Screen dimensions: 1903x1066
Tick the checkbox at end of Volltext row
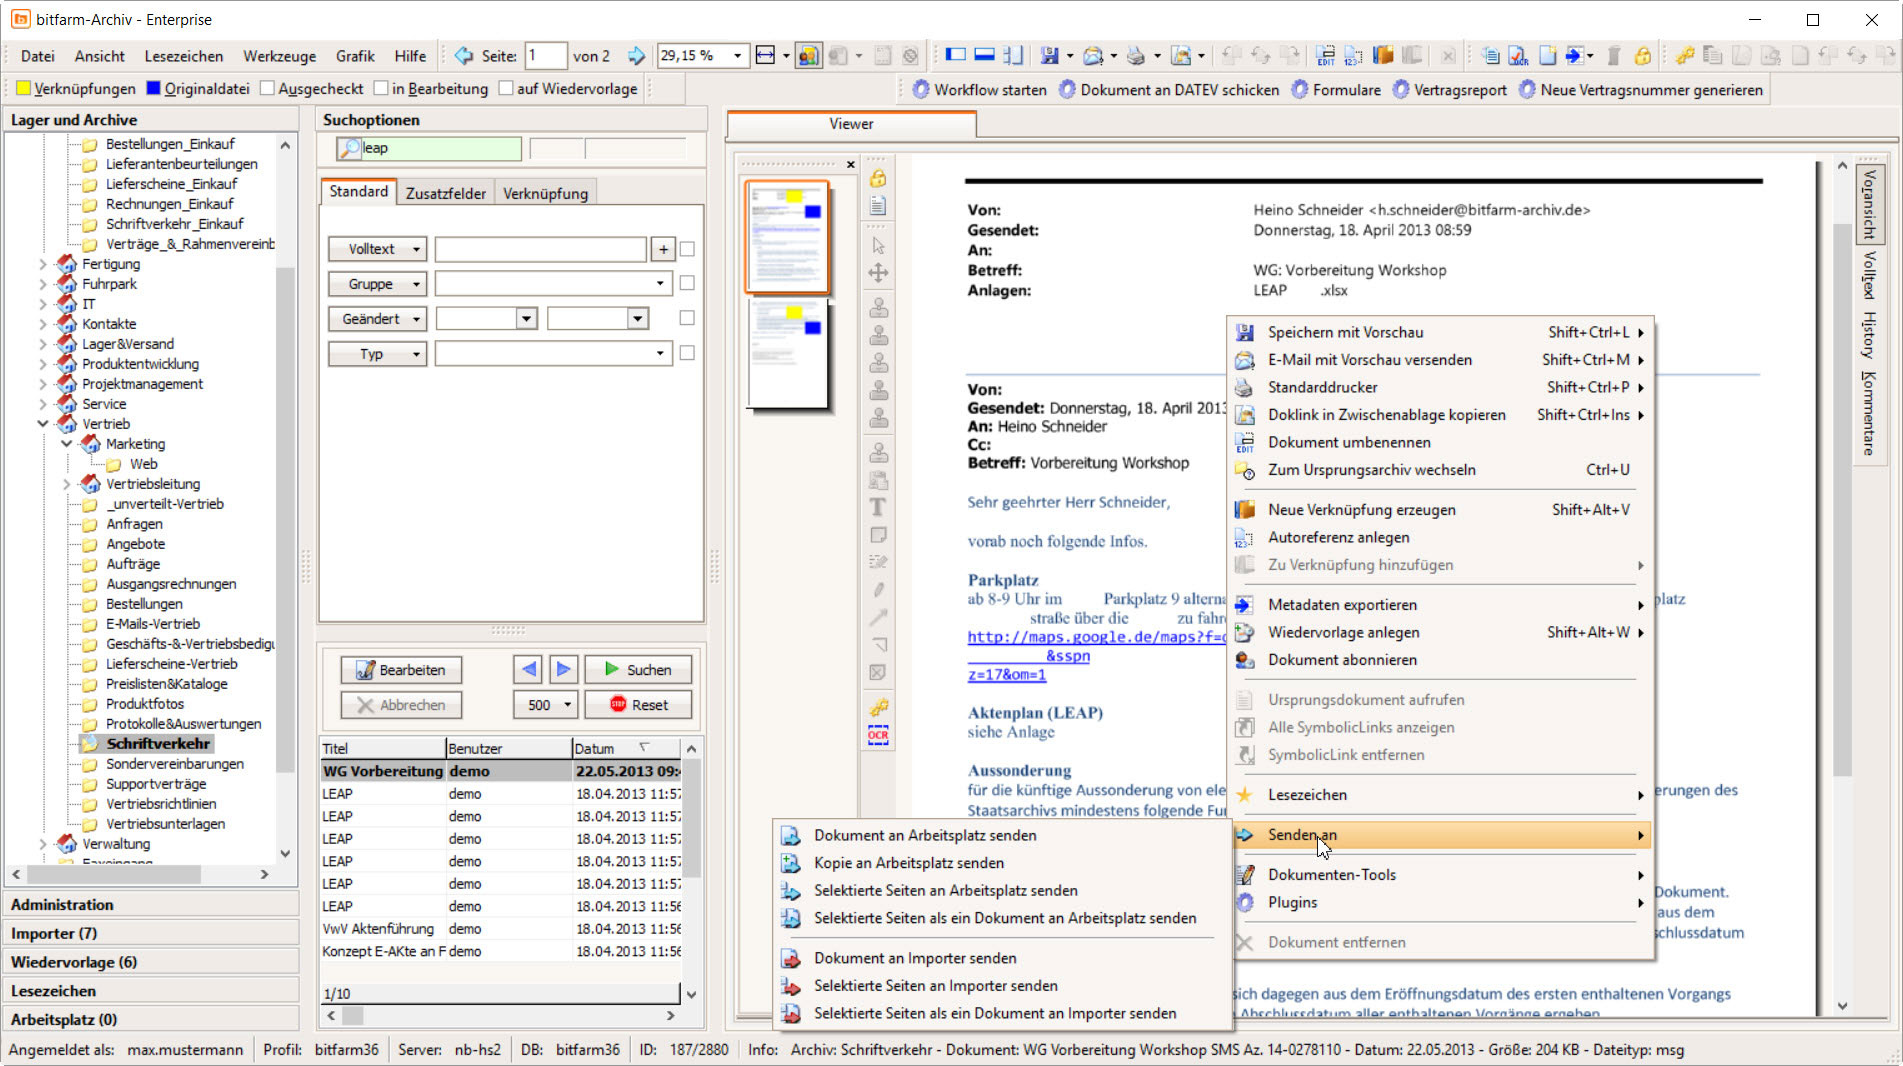(x=687, y=249)
